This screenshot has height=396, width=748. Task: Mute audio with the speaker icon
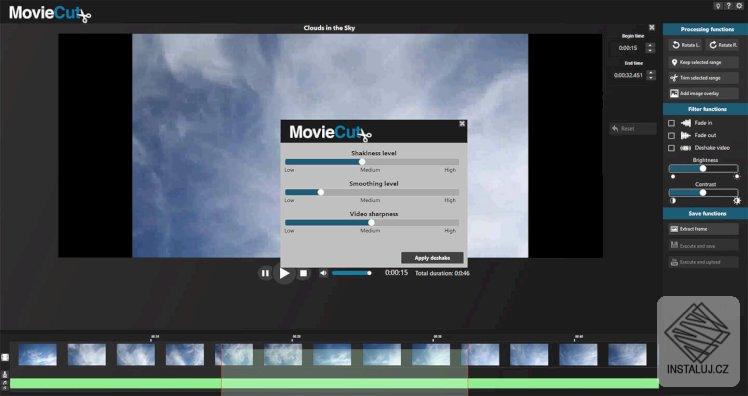(323, 273)
